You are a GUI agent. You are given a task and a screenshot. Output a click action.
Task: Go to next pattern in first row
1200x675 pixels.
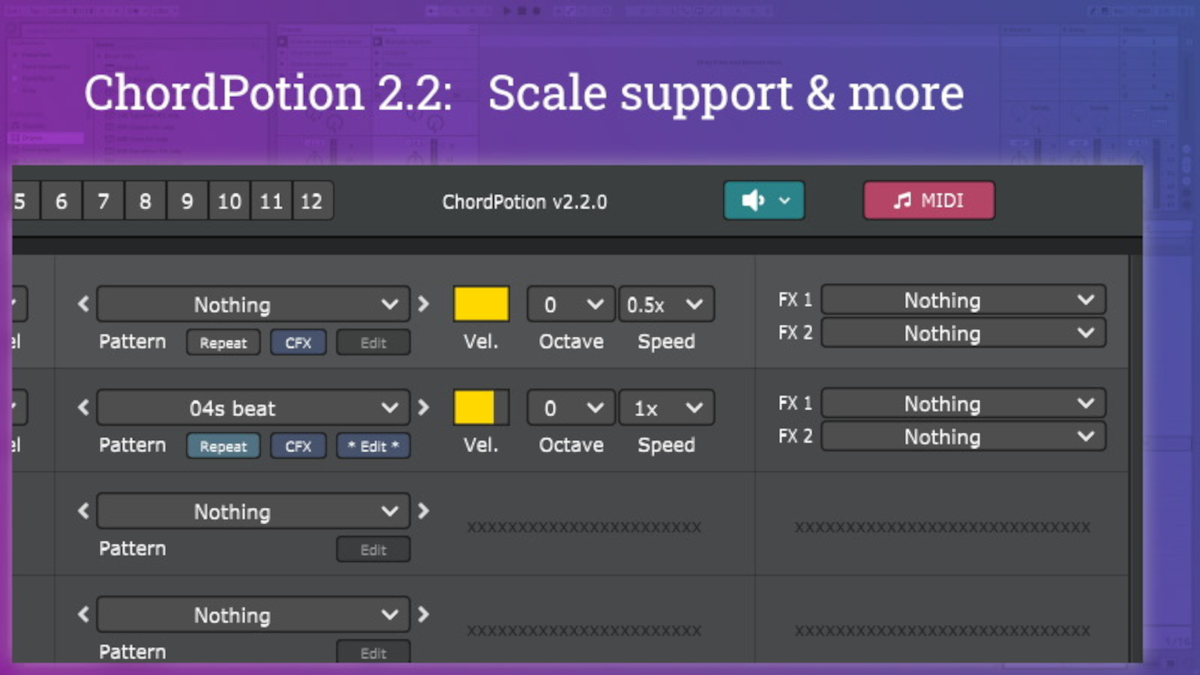click(x=423, y=304)
